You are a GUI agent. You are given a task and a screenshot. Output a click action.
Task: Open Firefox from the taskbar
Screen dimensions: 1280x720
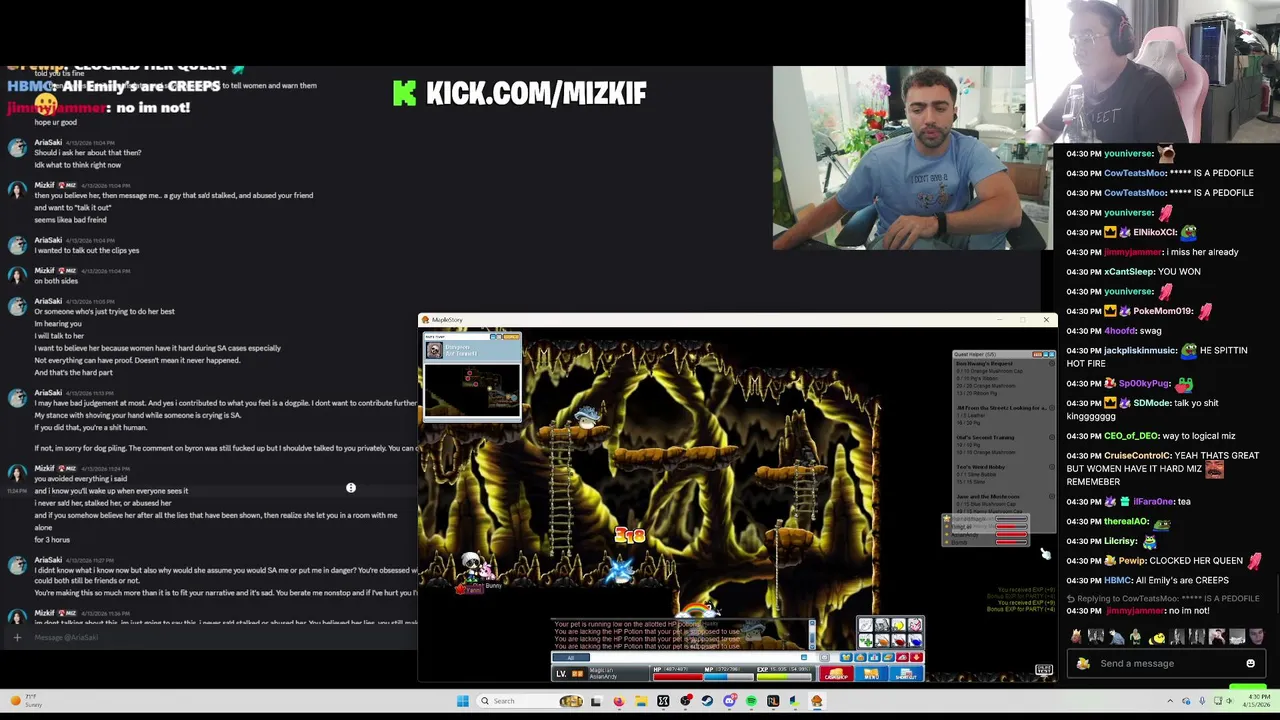tap(619, 701)
